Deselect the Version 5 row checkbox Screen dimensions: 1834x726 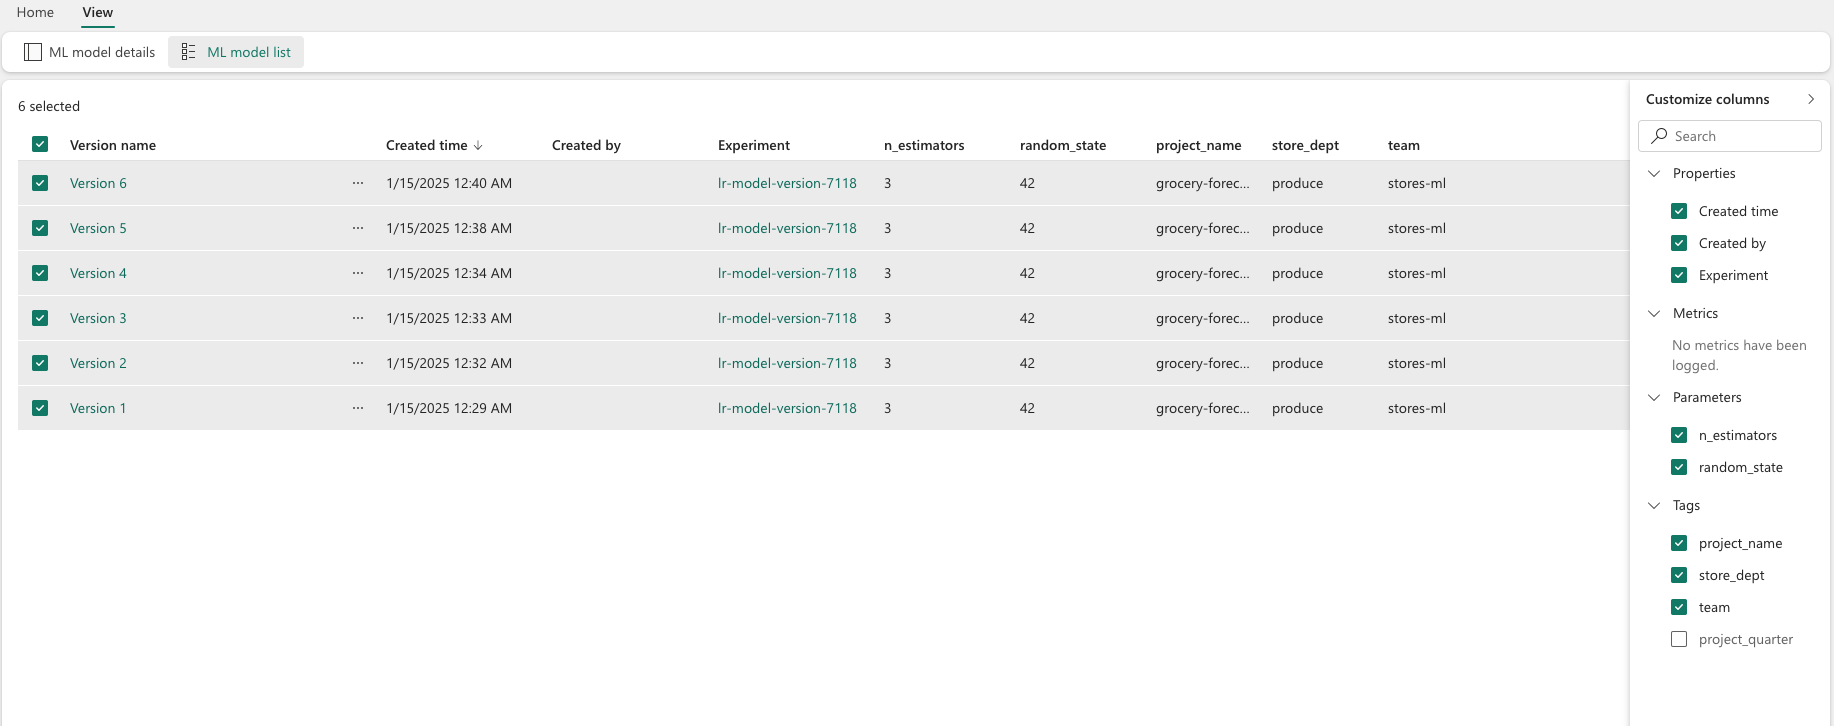point(40,228)
